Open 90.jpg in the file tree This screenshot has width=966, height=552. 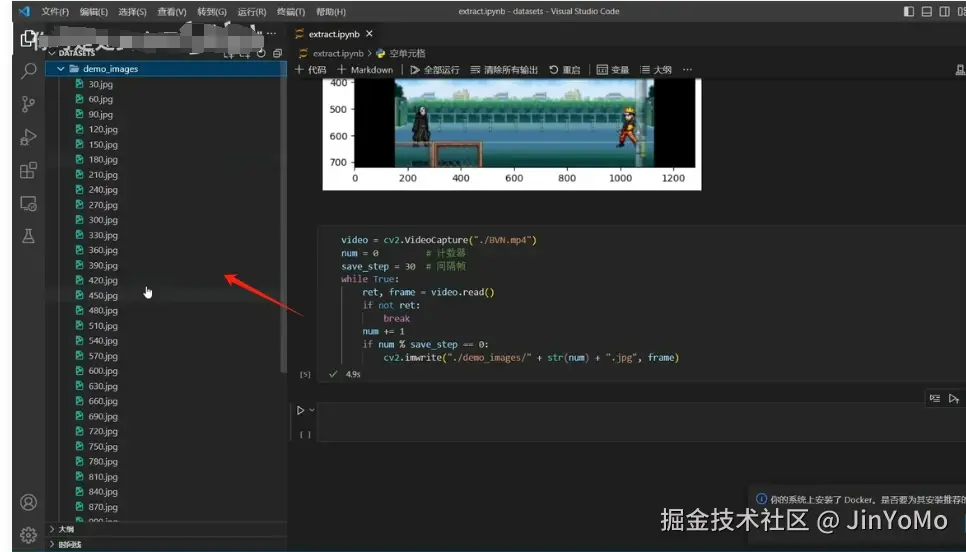tap(100, 114)
